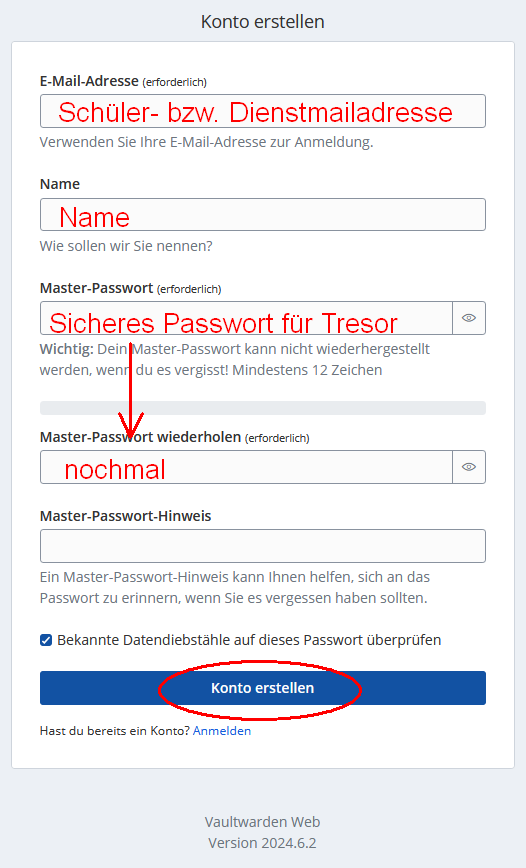The image size is (526, 868).
Task: Click the Master-Passwort wiederholen input field
Action: [x=246, y=467]
